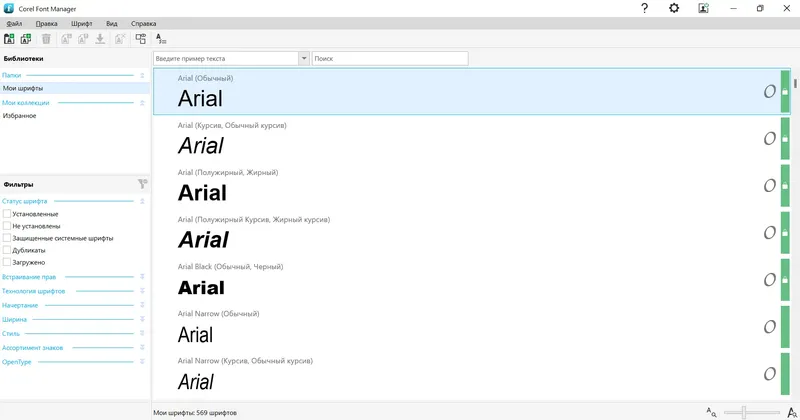Tick the Не установлены checkbox
Image resolution: width=800 pixels, height=420 pixels.
(7, 226)
